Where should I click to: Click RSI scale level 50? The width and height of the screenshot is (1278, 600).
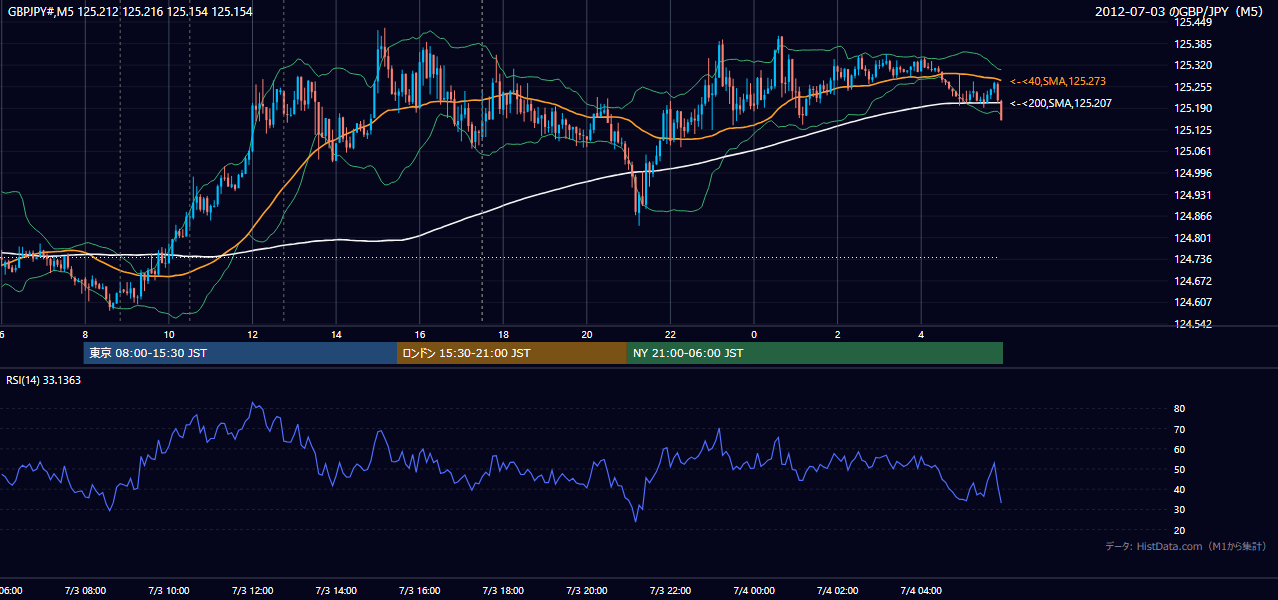(1180, 469)
